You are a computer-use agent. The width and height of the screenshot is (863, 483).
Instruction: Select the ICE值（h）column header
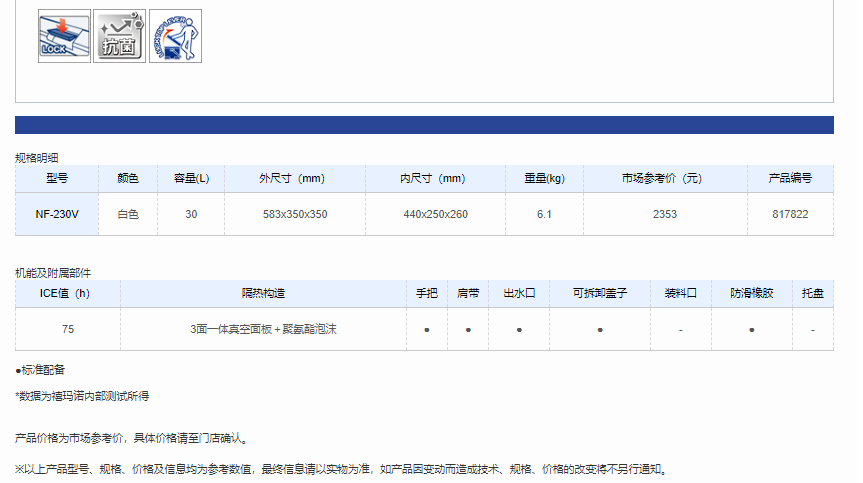point(68,293)
